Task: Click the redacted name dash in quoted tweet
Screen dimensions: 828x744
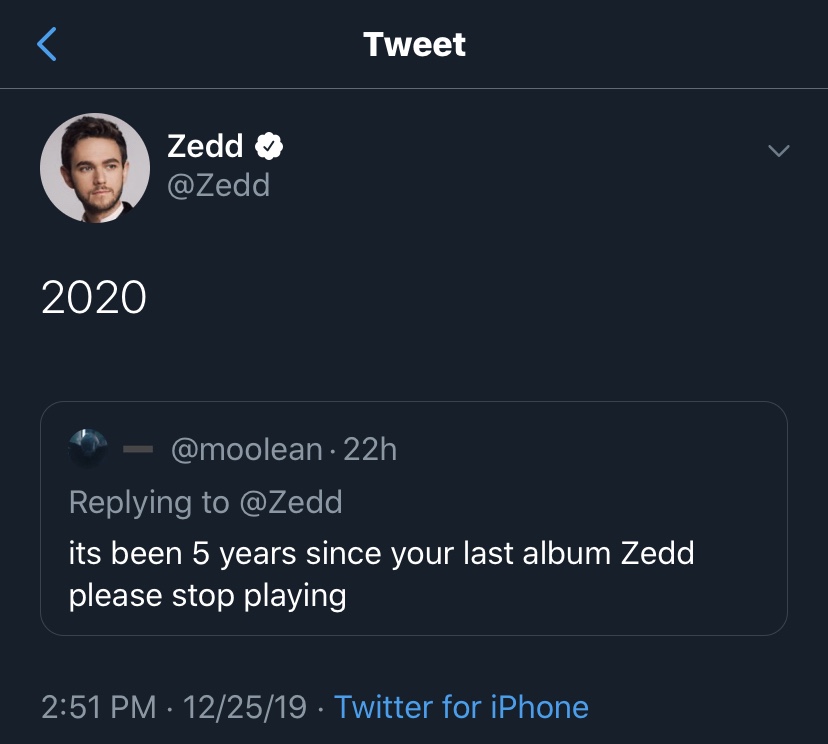Action: (x=137, y=450)
